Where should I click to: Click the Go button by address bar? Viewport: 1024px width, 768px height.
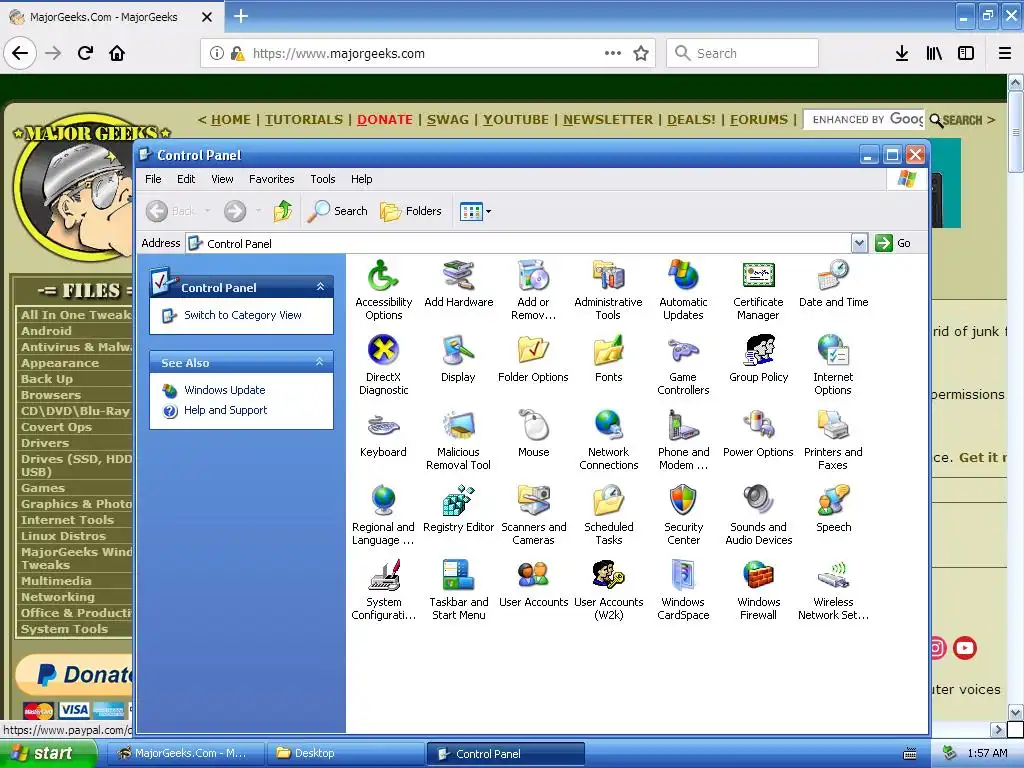[x=893, y=244]
